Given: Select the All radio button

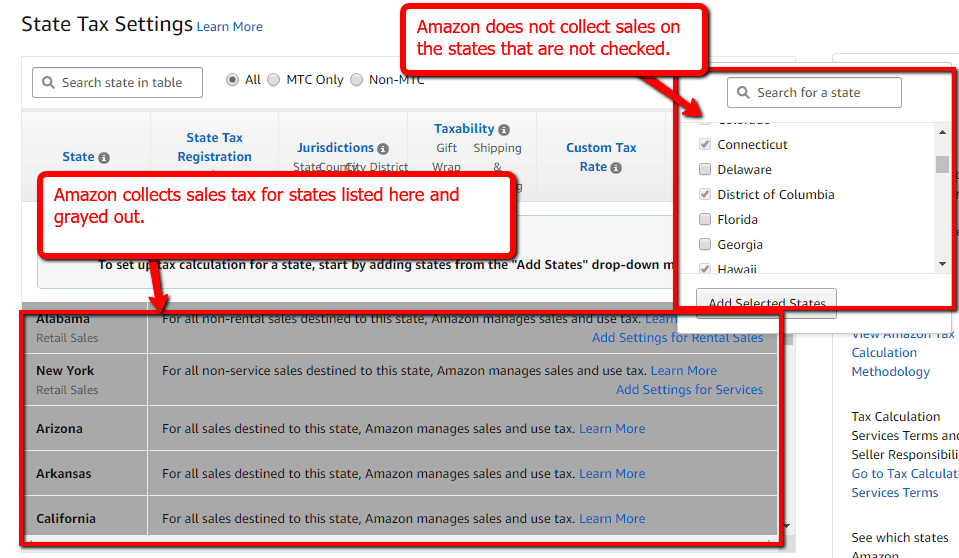Looking at the screenshot, I should tap(232, 80).
